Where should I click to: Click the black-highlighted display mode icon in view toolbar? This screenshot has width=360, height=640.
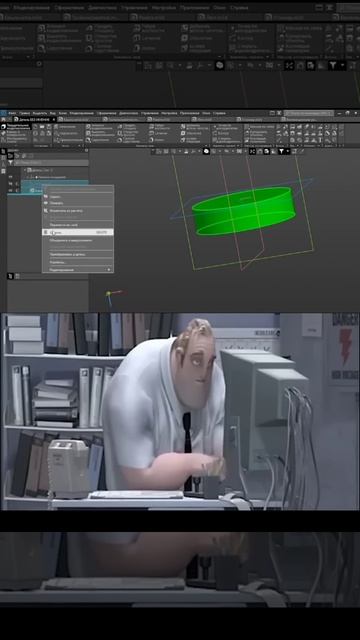(x=207, y=151)
